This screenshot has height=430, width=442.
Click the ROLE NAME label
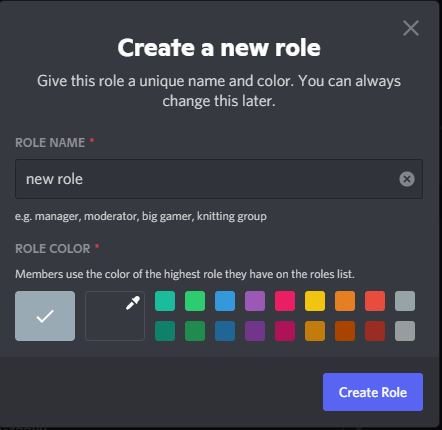pyautogui.click(x=50, y=143)
